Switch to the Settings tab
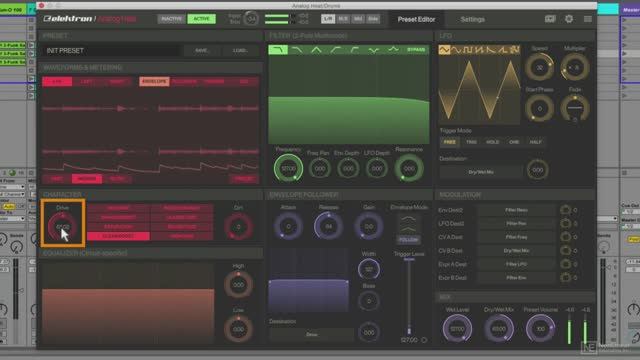 point(473,19)
